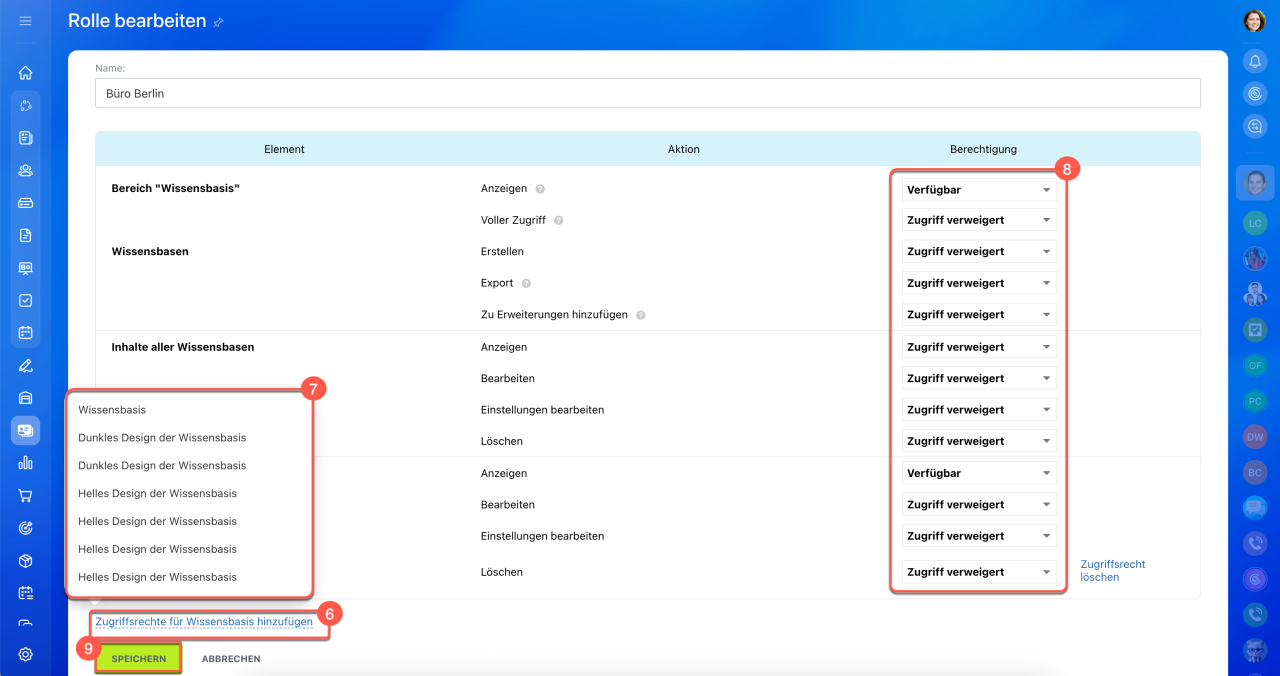Open the tasks checkmark icon in sidebar

(x=26, y=300)
